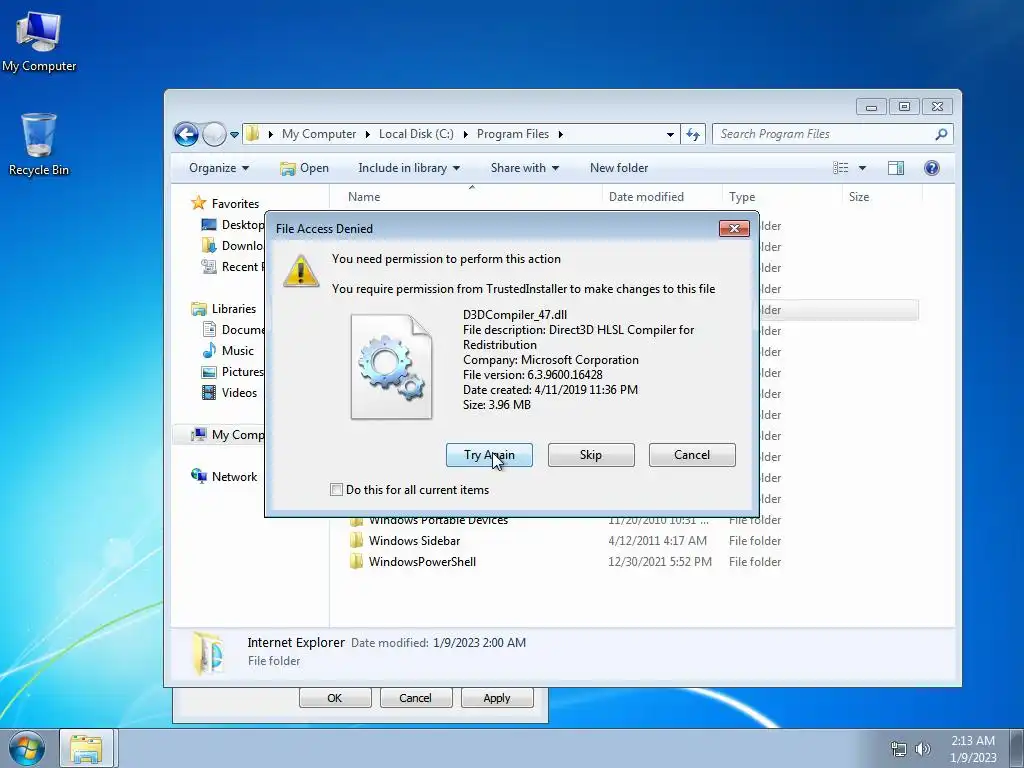Image resolution: width=1024 pixels, height=768 pixels.
Task: Open the volume speaker tray icon
Action: pyautogui.click(x=923, y=749)
